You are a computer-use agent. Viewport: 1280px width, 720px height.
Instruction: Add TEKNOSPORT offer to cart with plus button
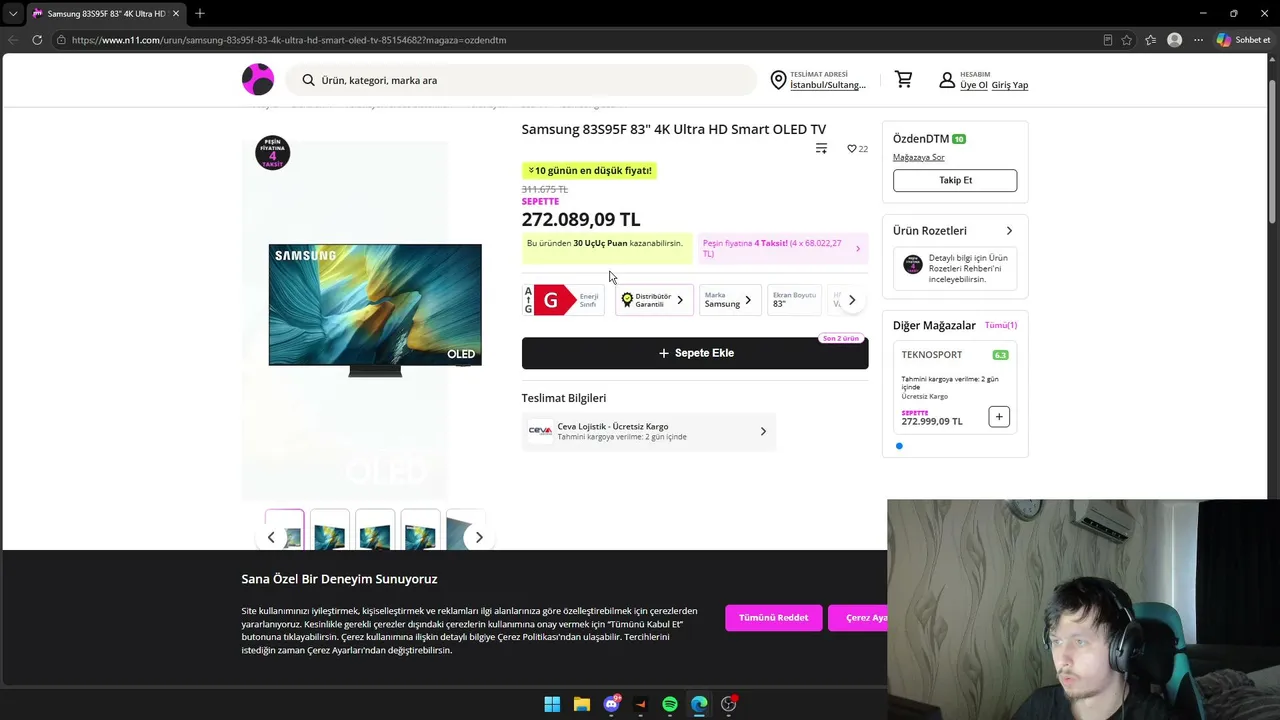point(999,416)
